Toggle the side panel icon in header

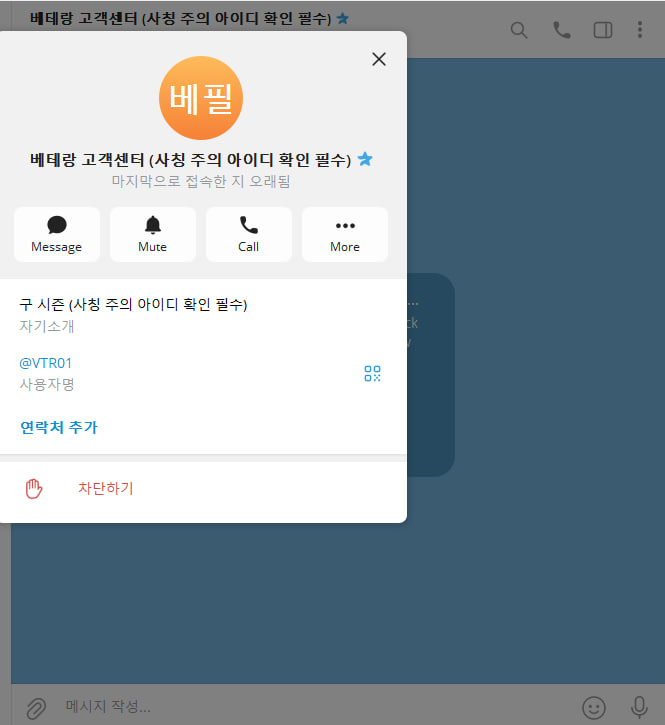pos(602,30)
